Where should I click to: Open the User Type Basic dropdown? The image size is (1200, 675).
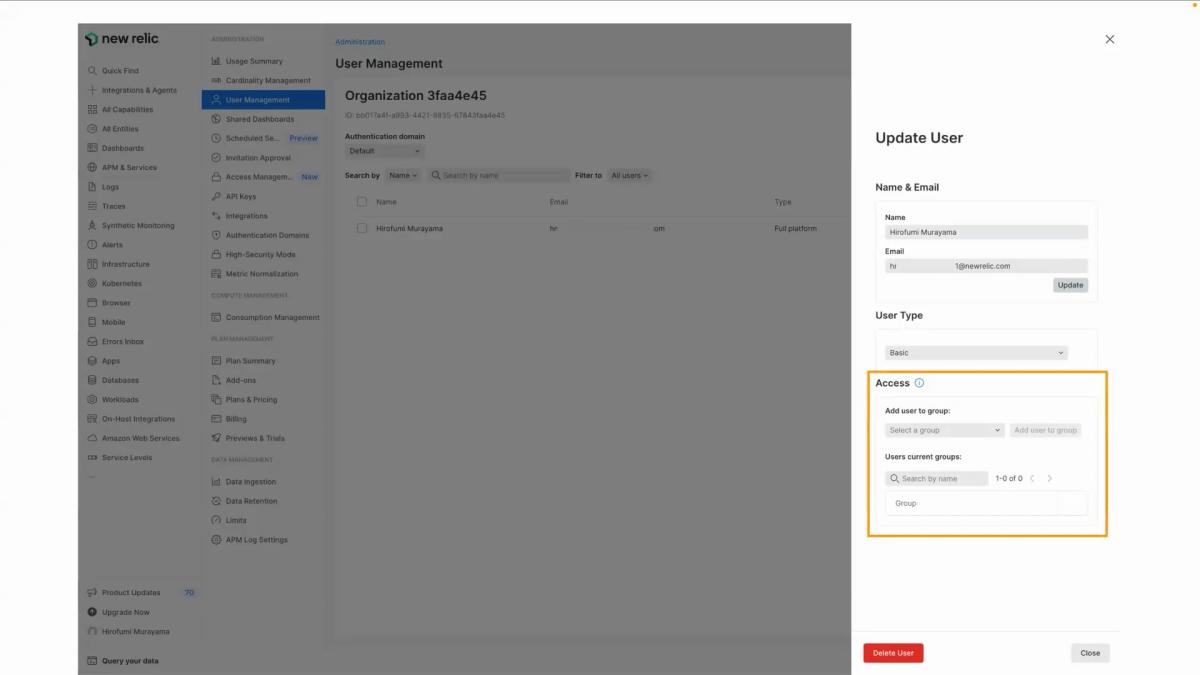click(x=976, y=353)
